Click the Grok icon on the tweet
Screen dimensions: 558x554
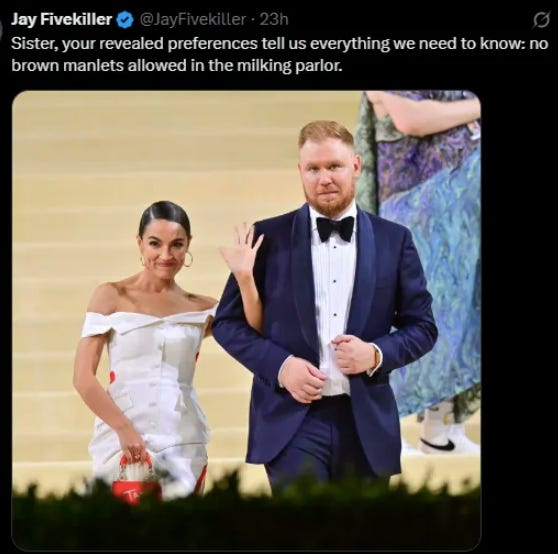click(541, 19)
